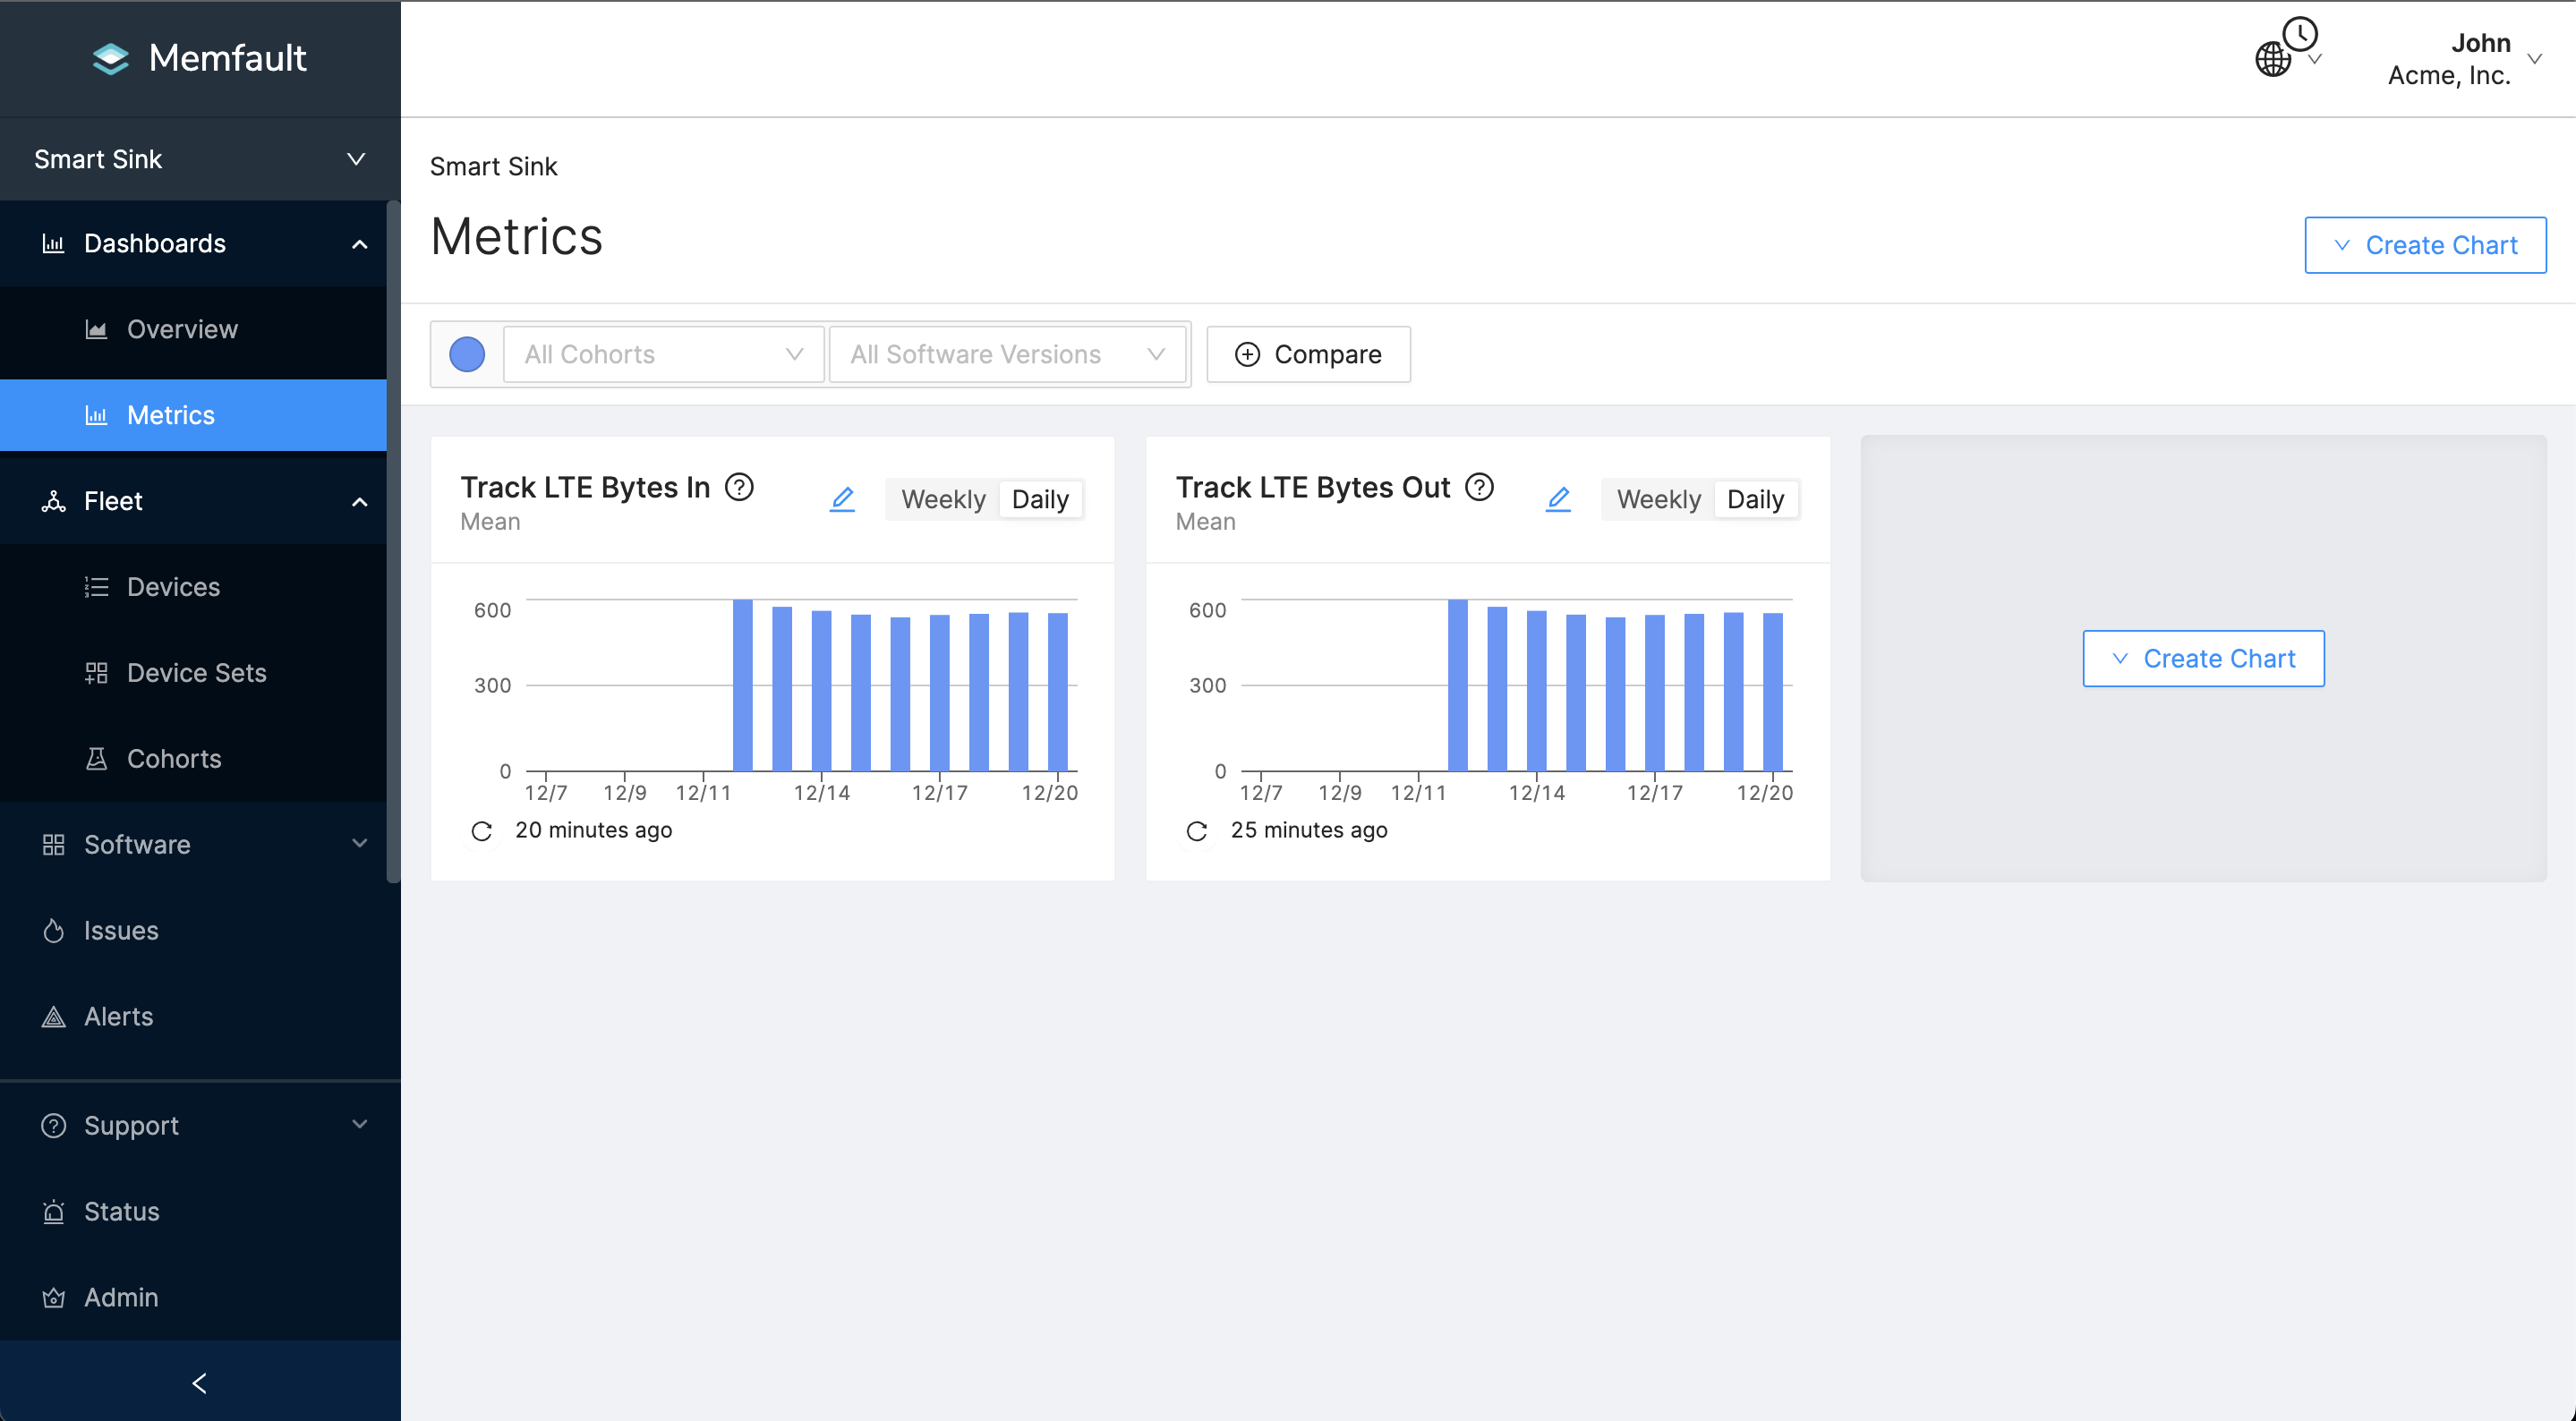The height and width of the screenshot is (1421, 2576).
Task: Open the All Software Versions dropdown
Action: (1007, 354)
